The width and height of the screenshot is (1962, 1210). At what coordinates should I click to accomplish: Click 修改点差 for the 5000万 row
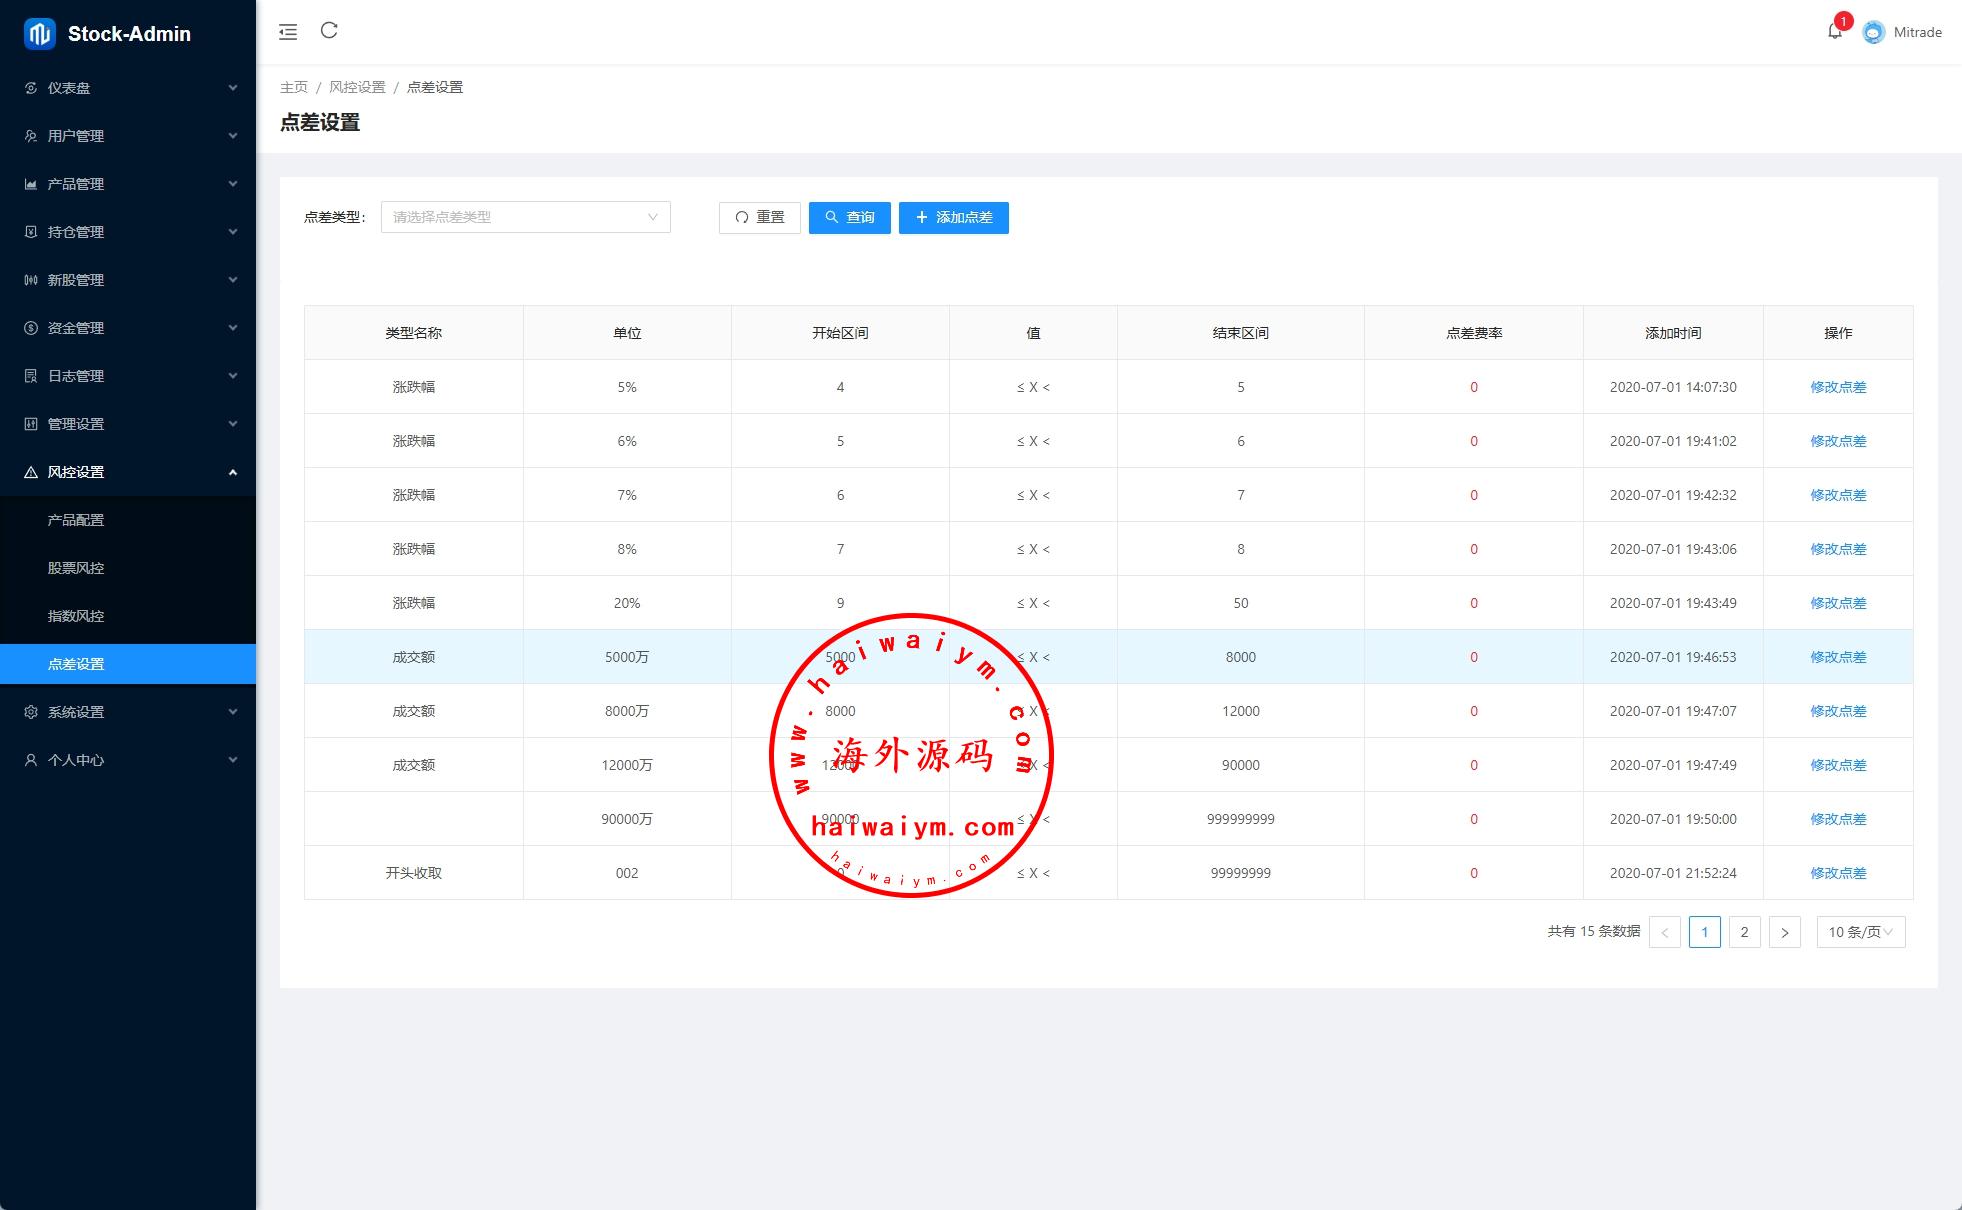pyautogui.click(x=1837, y=657)
